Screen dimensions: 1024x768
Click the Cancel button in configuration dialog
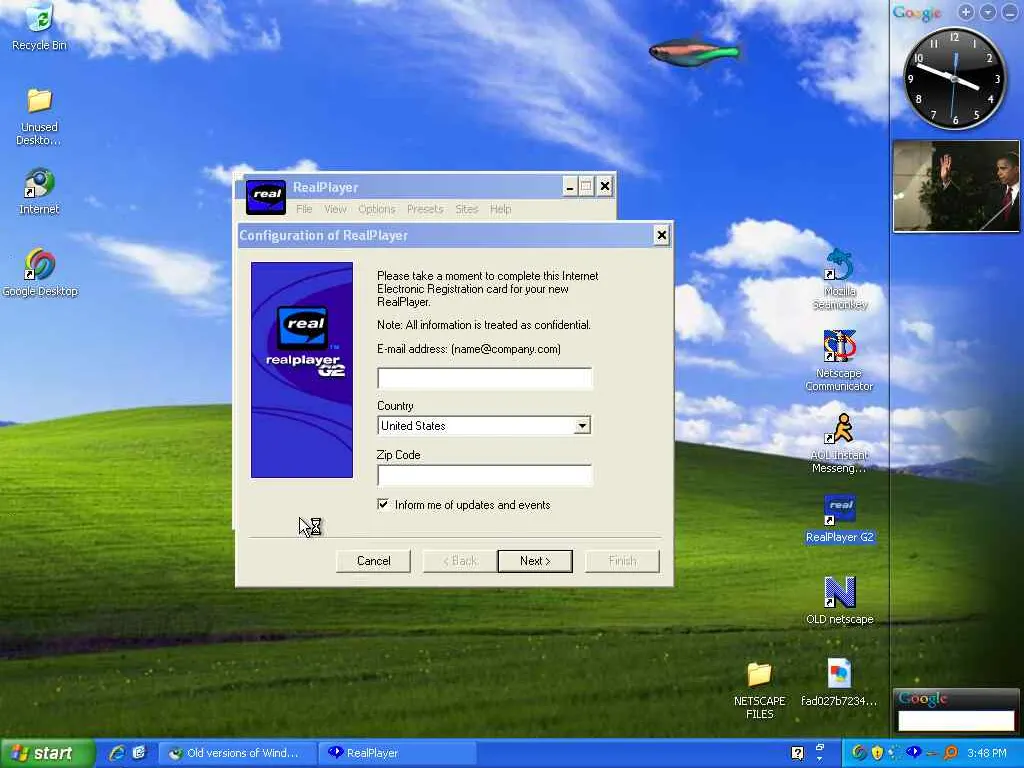(x=374, y=561)
